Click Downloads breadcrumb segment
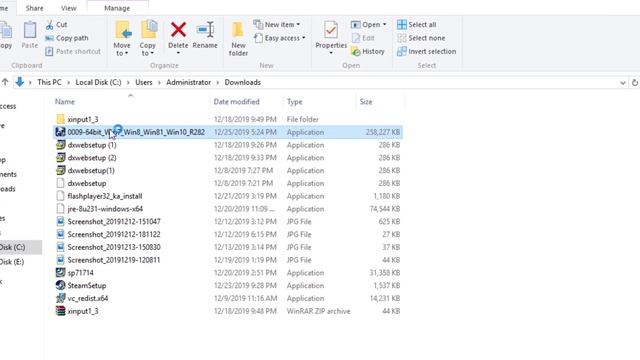This screenshot has width=640, height=360. coord(242,82)
